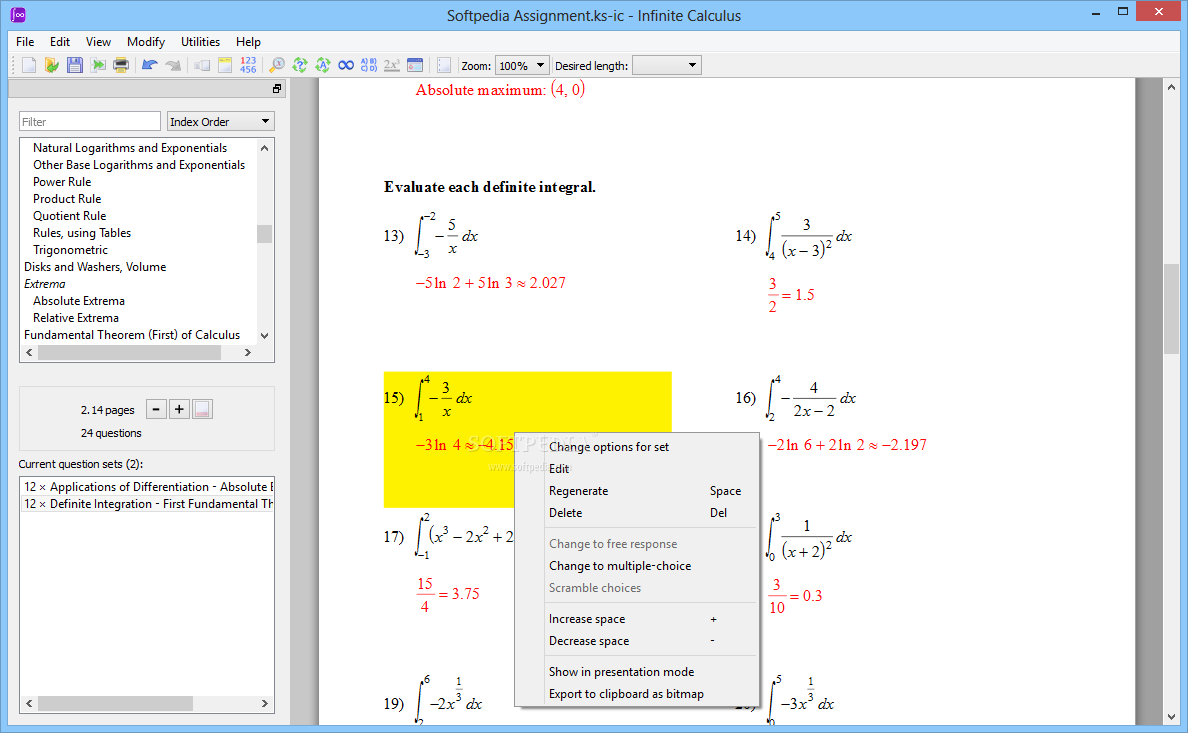The image size is (1188, 733).
Task: Click the green recycle A icon
Action: tap(323, 65)
